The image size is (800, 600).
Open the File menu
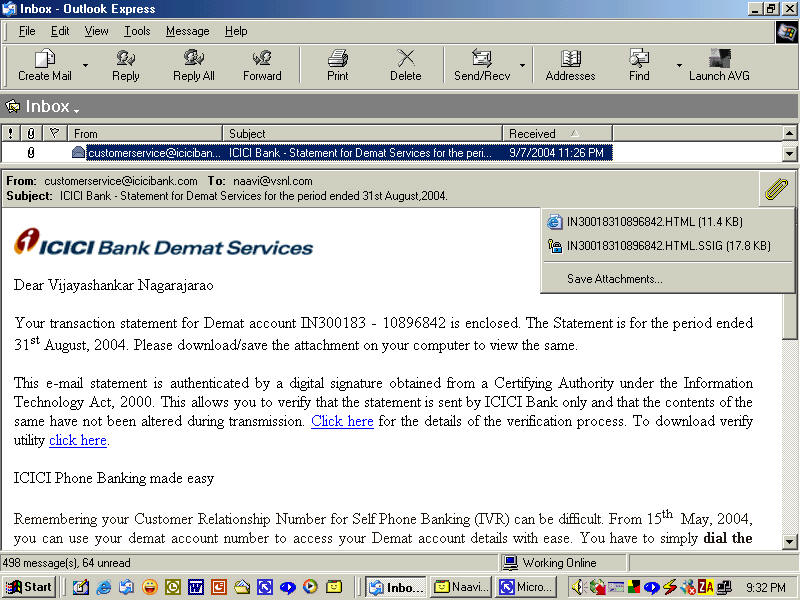(27, 31)
